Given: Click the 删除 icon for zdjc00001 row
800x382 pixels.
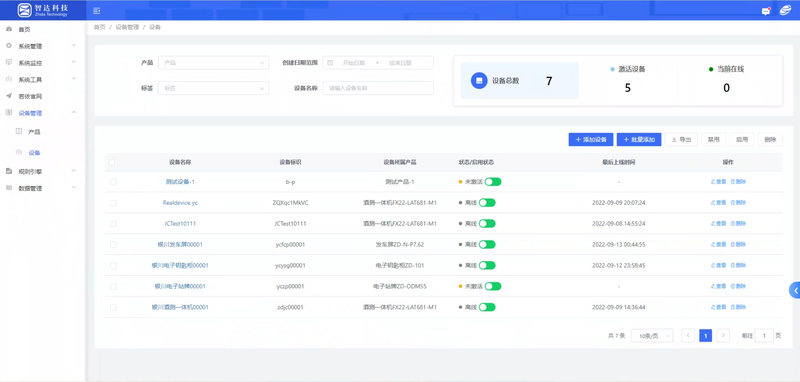Looking at the screenshot, I should coord(733,307).
